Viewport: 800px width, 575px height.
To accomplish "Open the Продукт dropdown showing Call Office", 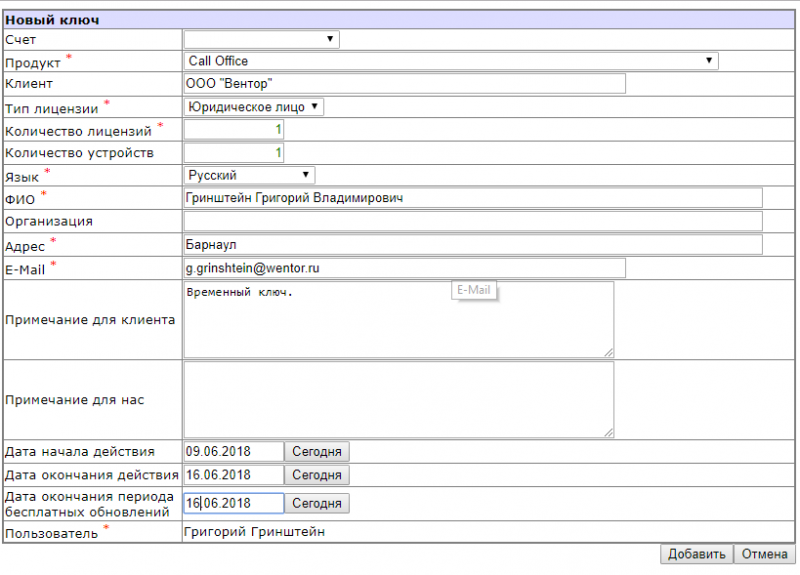I will pos(451,61).
